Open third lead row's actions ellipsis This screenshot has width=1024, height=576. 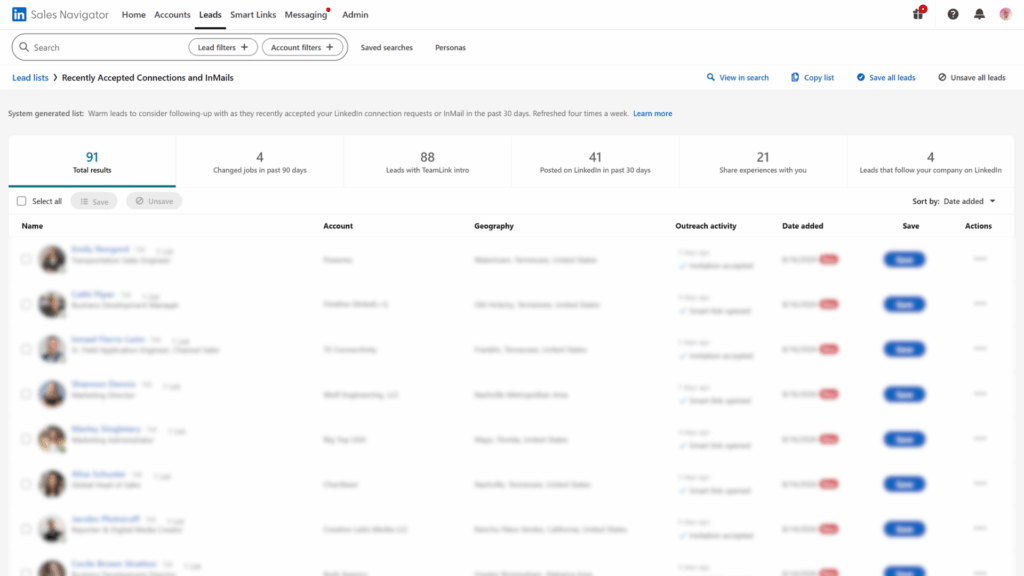click(x=980, y=349)
